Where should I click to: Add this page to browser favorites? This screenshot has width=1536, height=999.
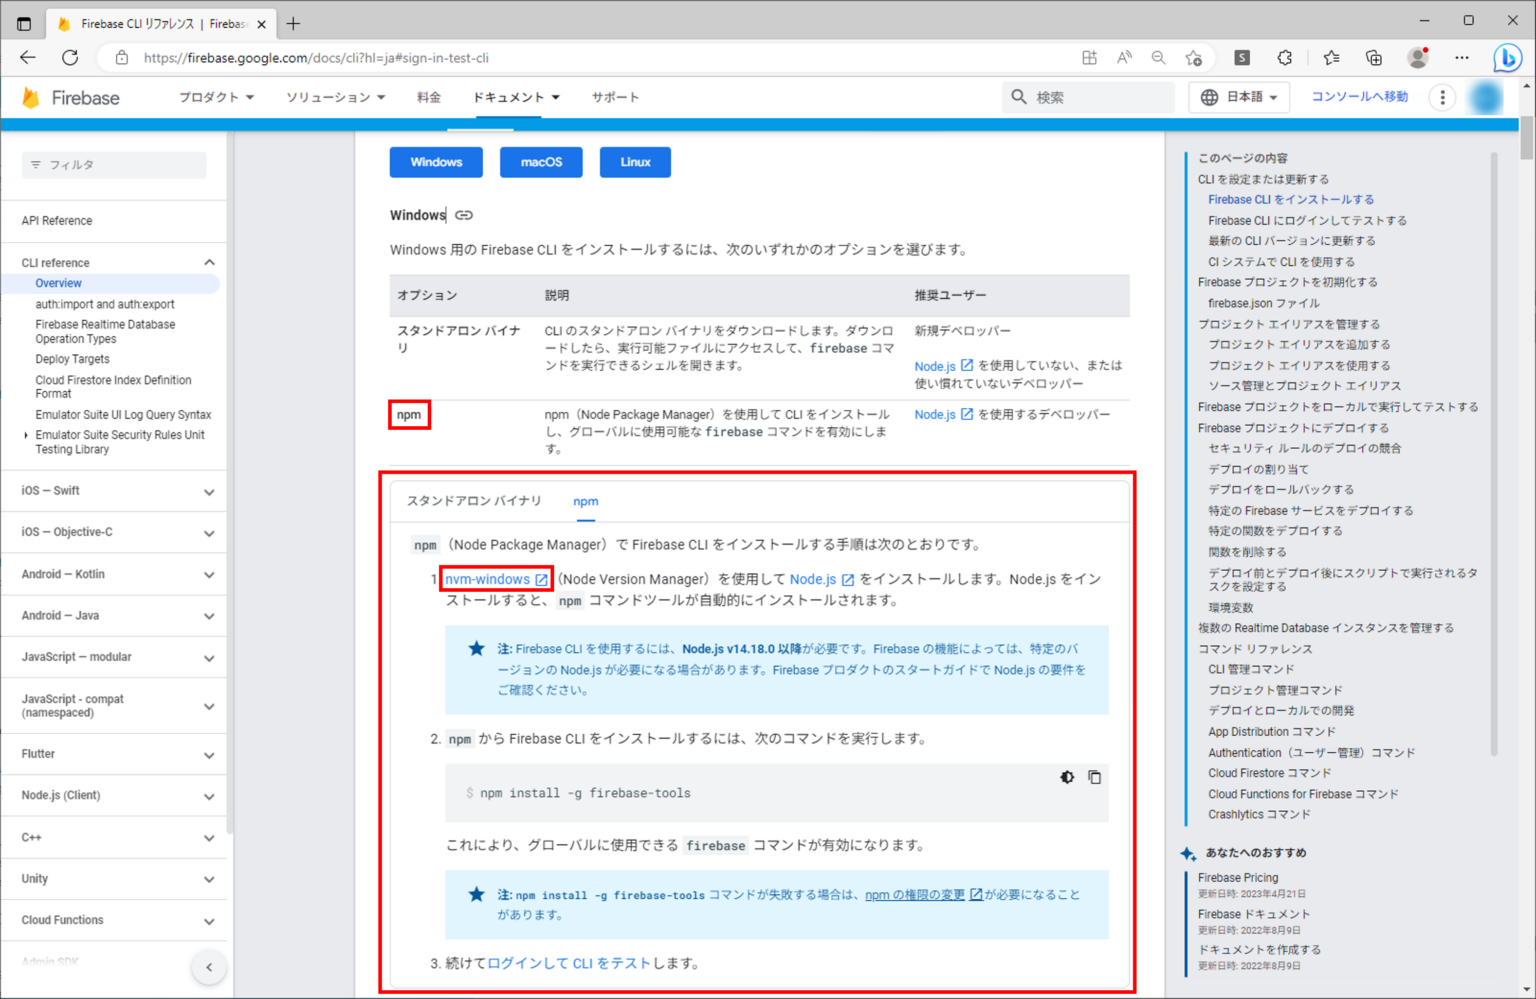point(1194,57)
